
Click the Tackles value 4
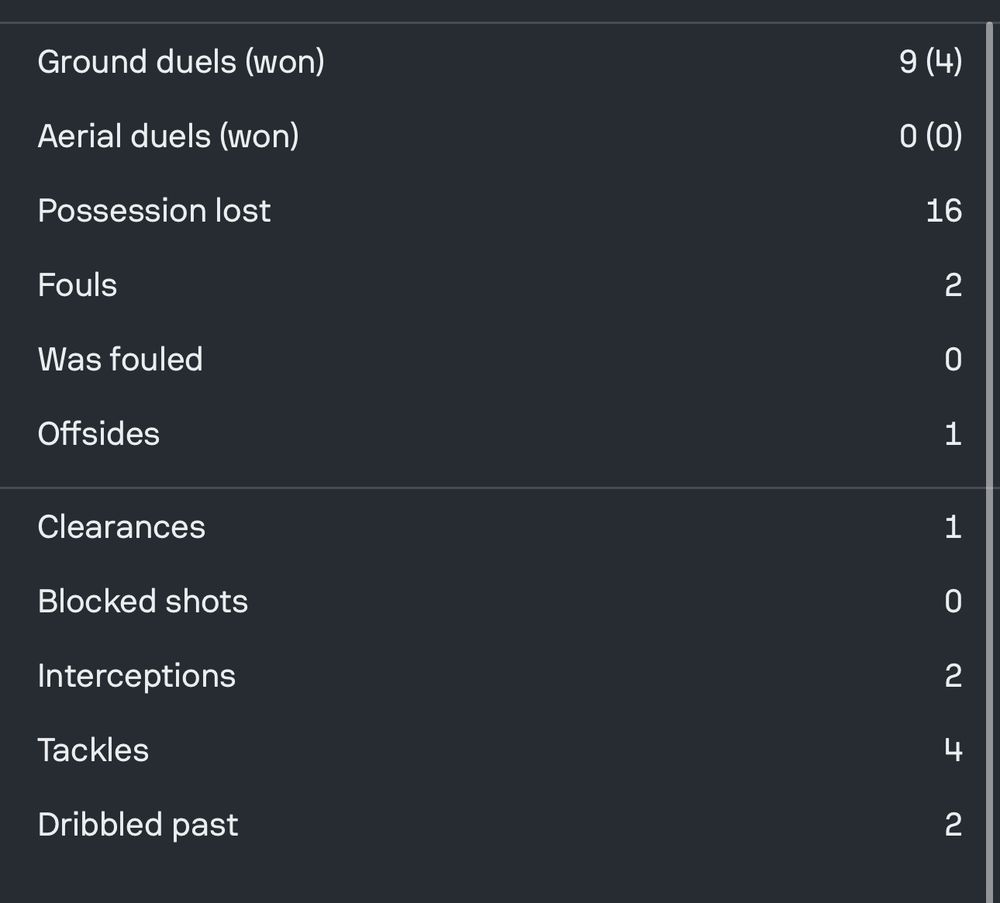pyautogui.click(x=953, y=750)
